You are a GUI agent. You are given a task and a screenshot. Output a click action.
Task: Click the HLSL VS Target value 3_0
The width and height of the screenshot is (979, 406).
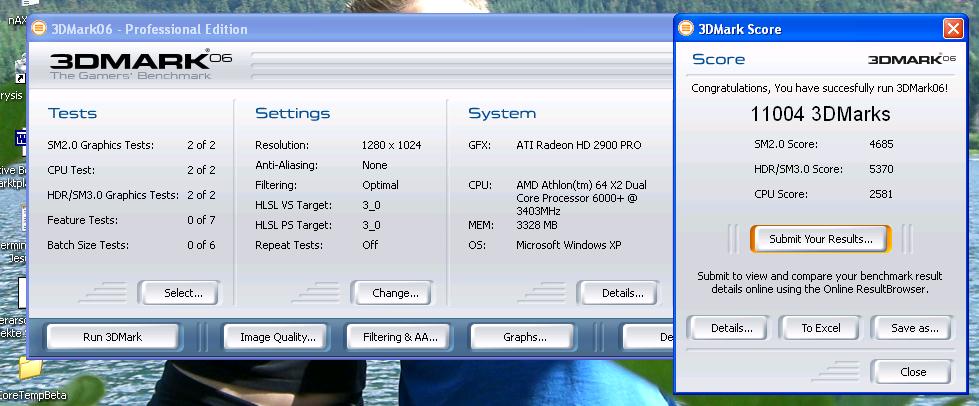coord(371,205)
